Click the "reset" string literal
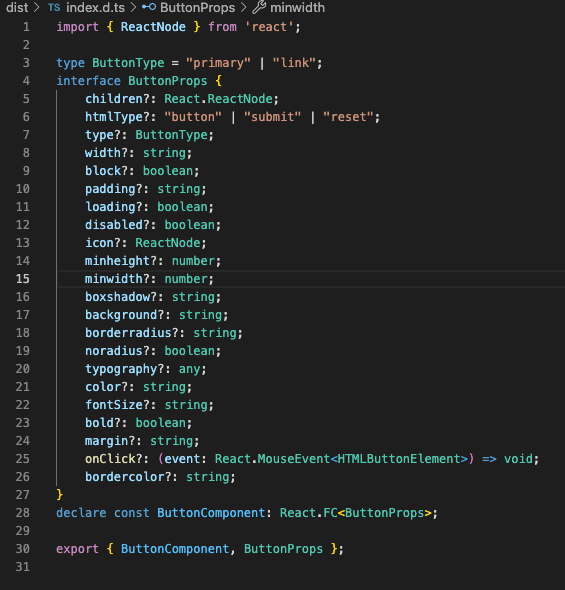565x590 pixels. point(348,117)
